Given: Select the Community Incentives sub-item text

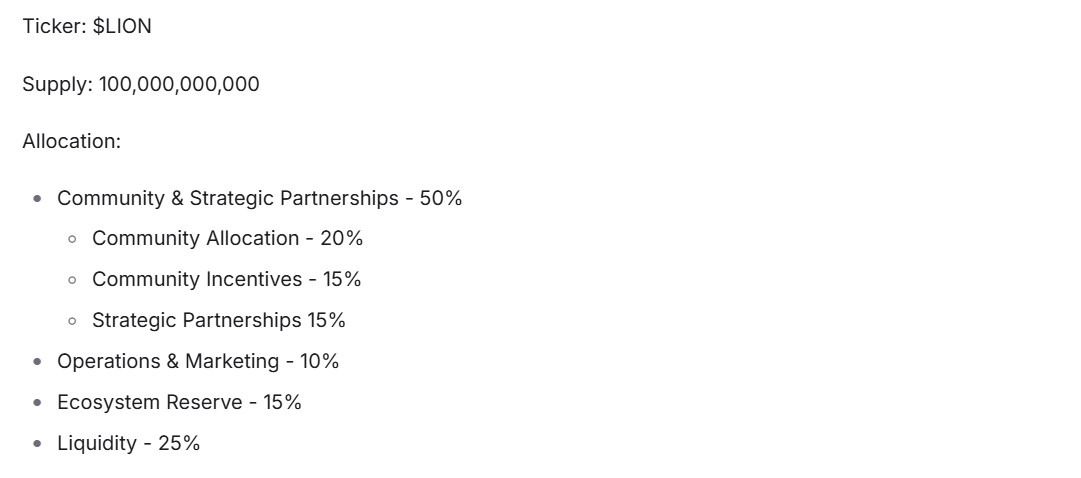Looking at the screenshot, I should [197, 279].
